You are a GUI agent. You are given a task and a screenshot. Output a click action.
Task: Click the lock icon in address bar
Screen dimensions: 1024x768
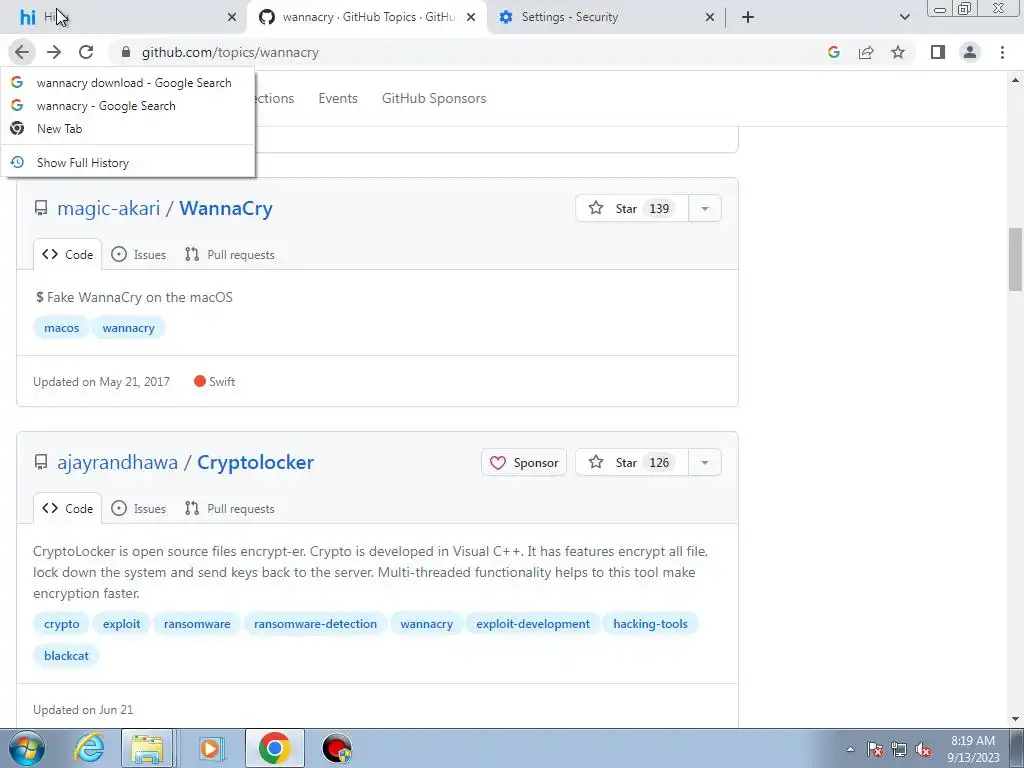[x=126, y=52]
